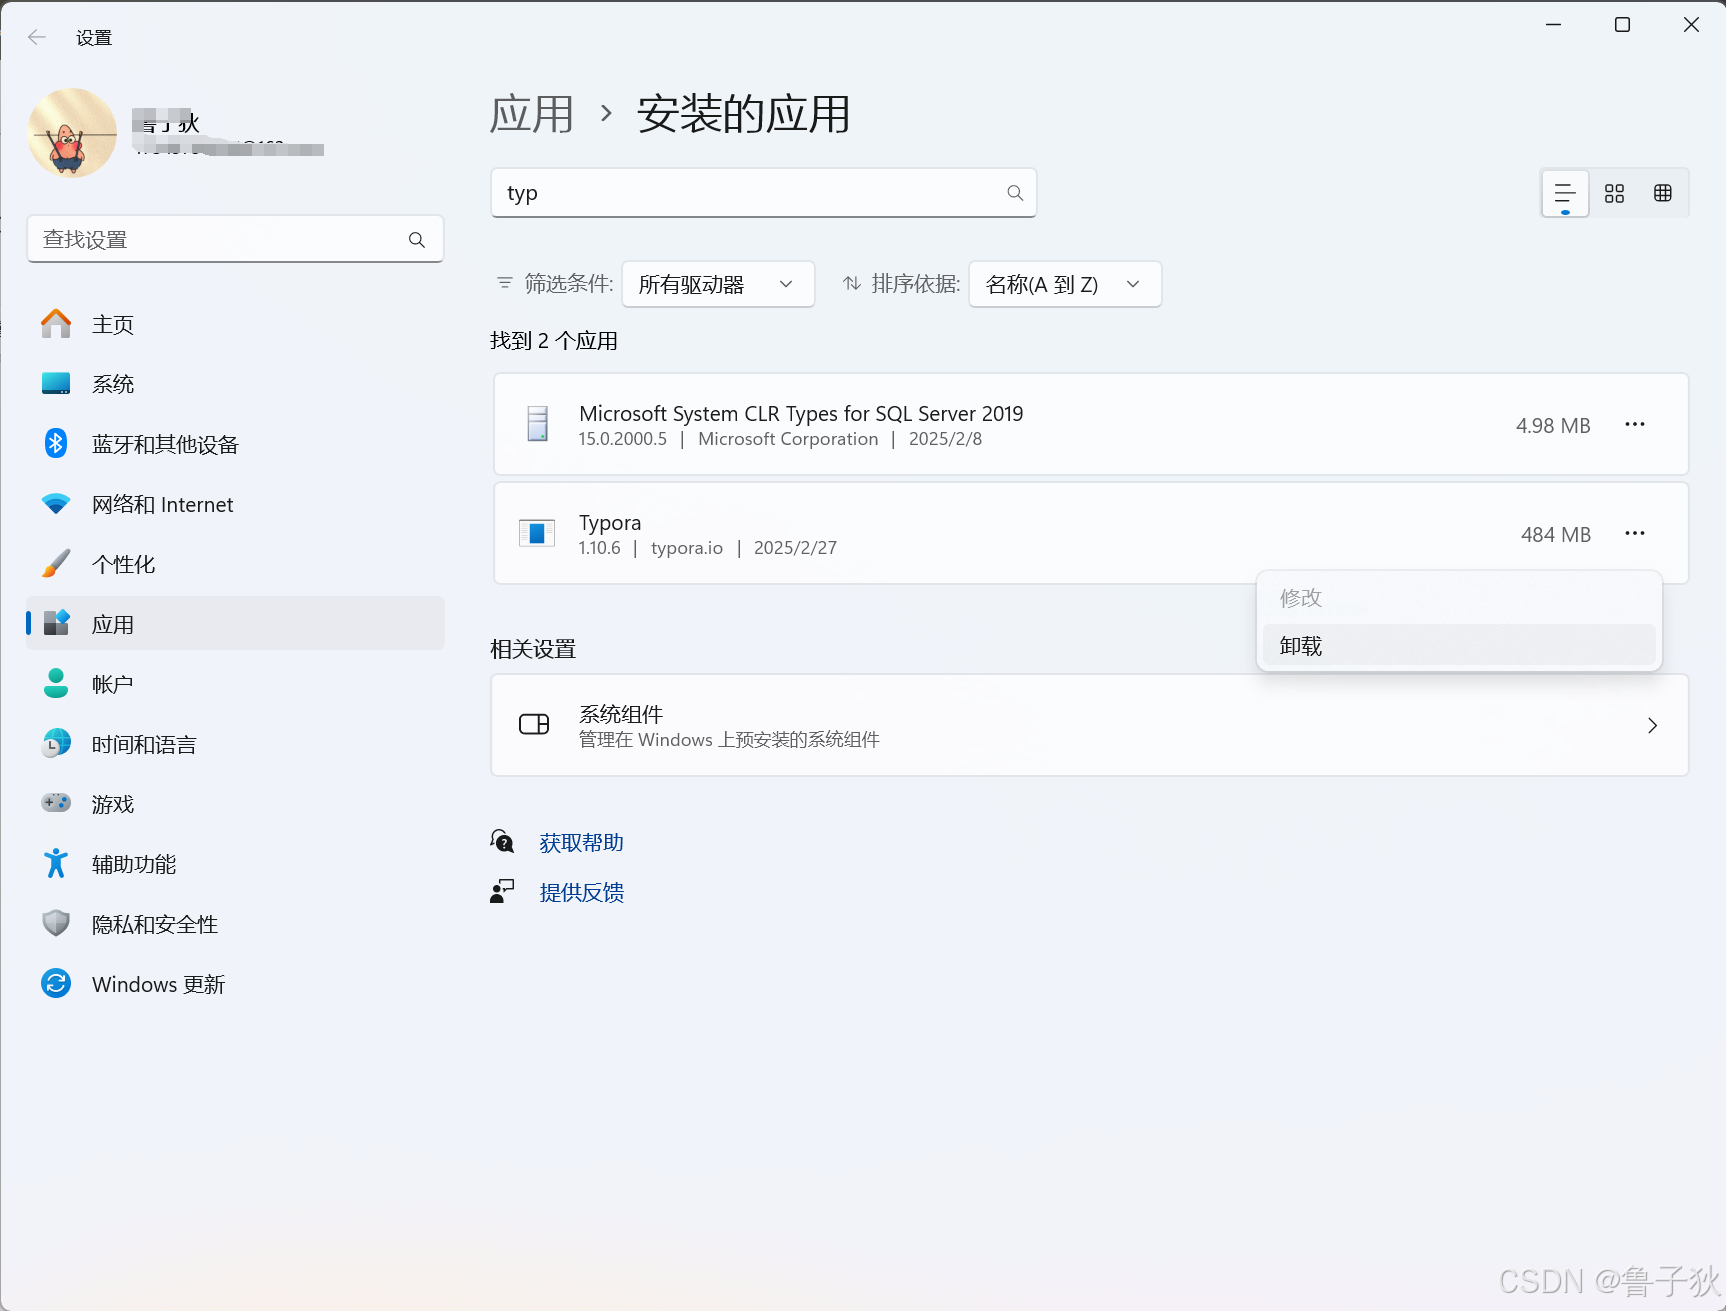Screen dimensions: 1726x1311
Task: Minimize the Settings window
Action: [x=1553, y=25]
